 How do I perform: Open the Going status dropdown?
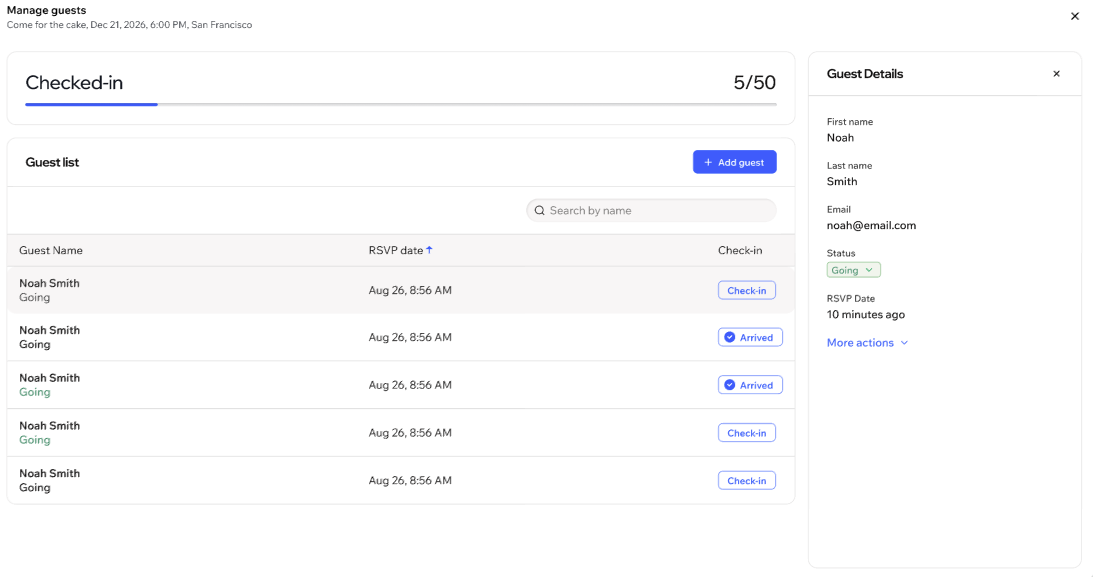click(853, 270)
